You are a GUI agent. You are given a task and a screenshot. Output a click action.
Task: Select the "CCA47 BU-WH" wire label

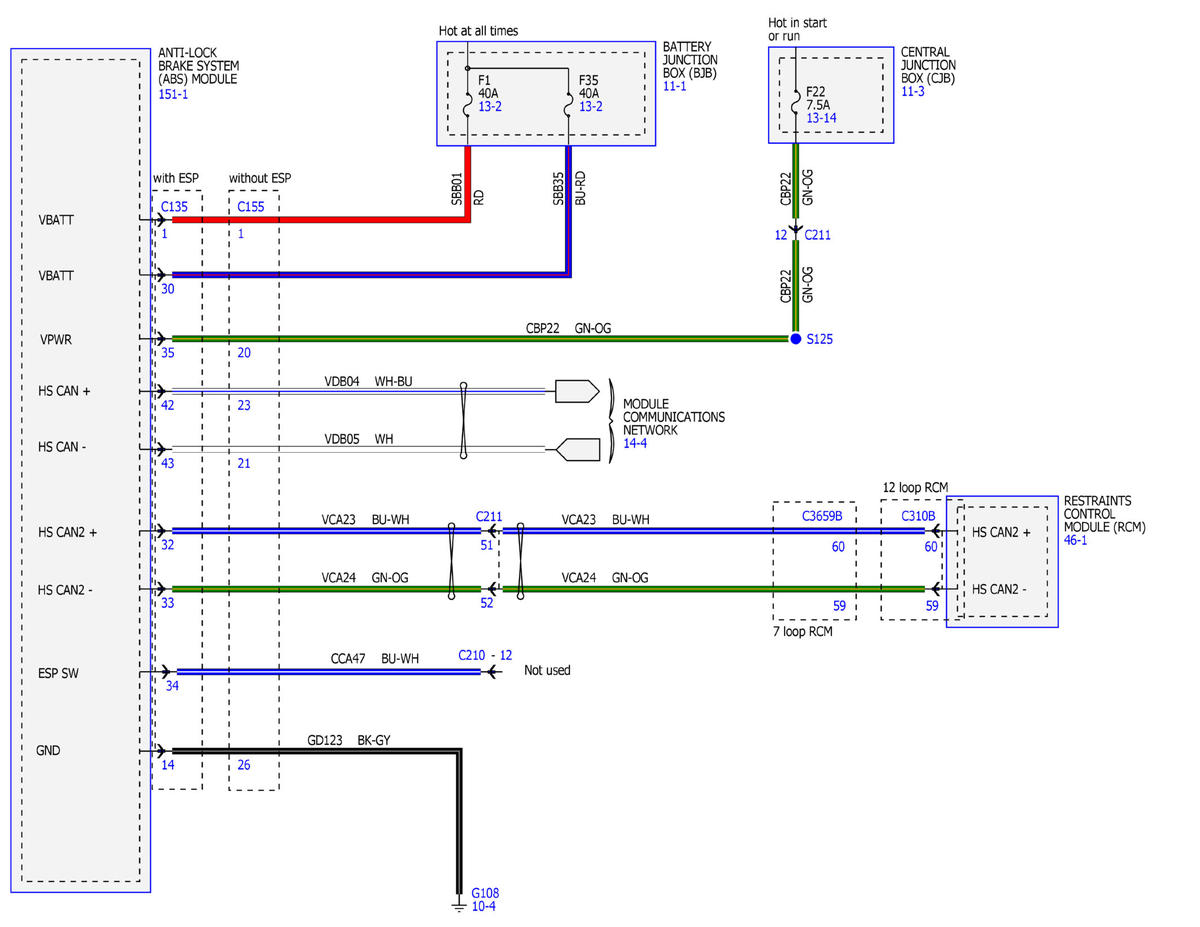(x=375, y=659)
